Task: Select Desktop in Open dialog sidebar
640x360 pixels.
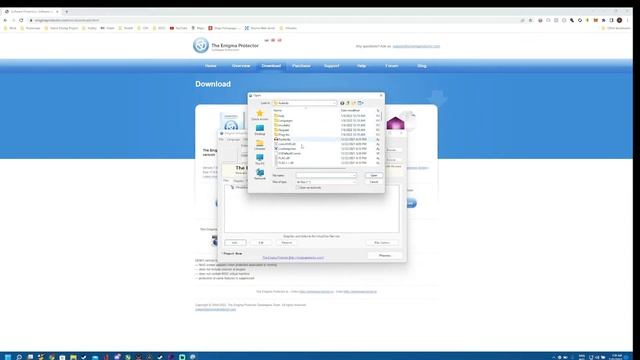Action: (x=260, y=130)
